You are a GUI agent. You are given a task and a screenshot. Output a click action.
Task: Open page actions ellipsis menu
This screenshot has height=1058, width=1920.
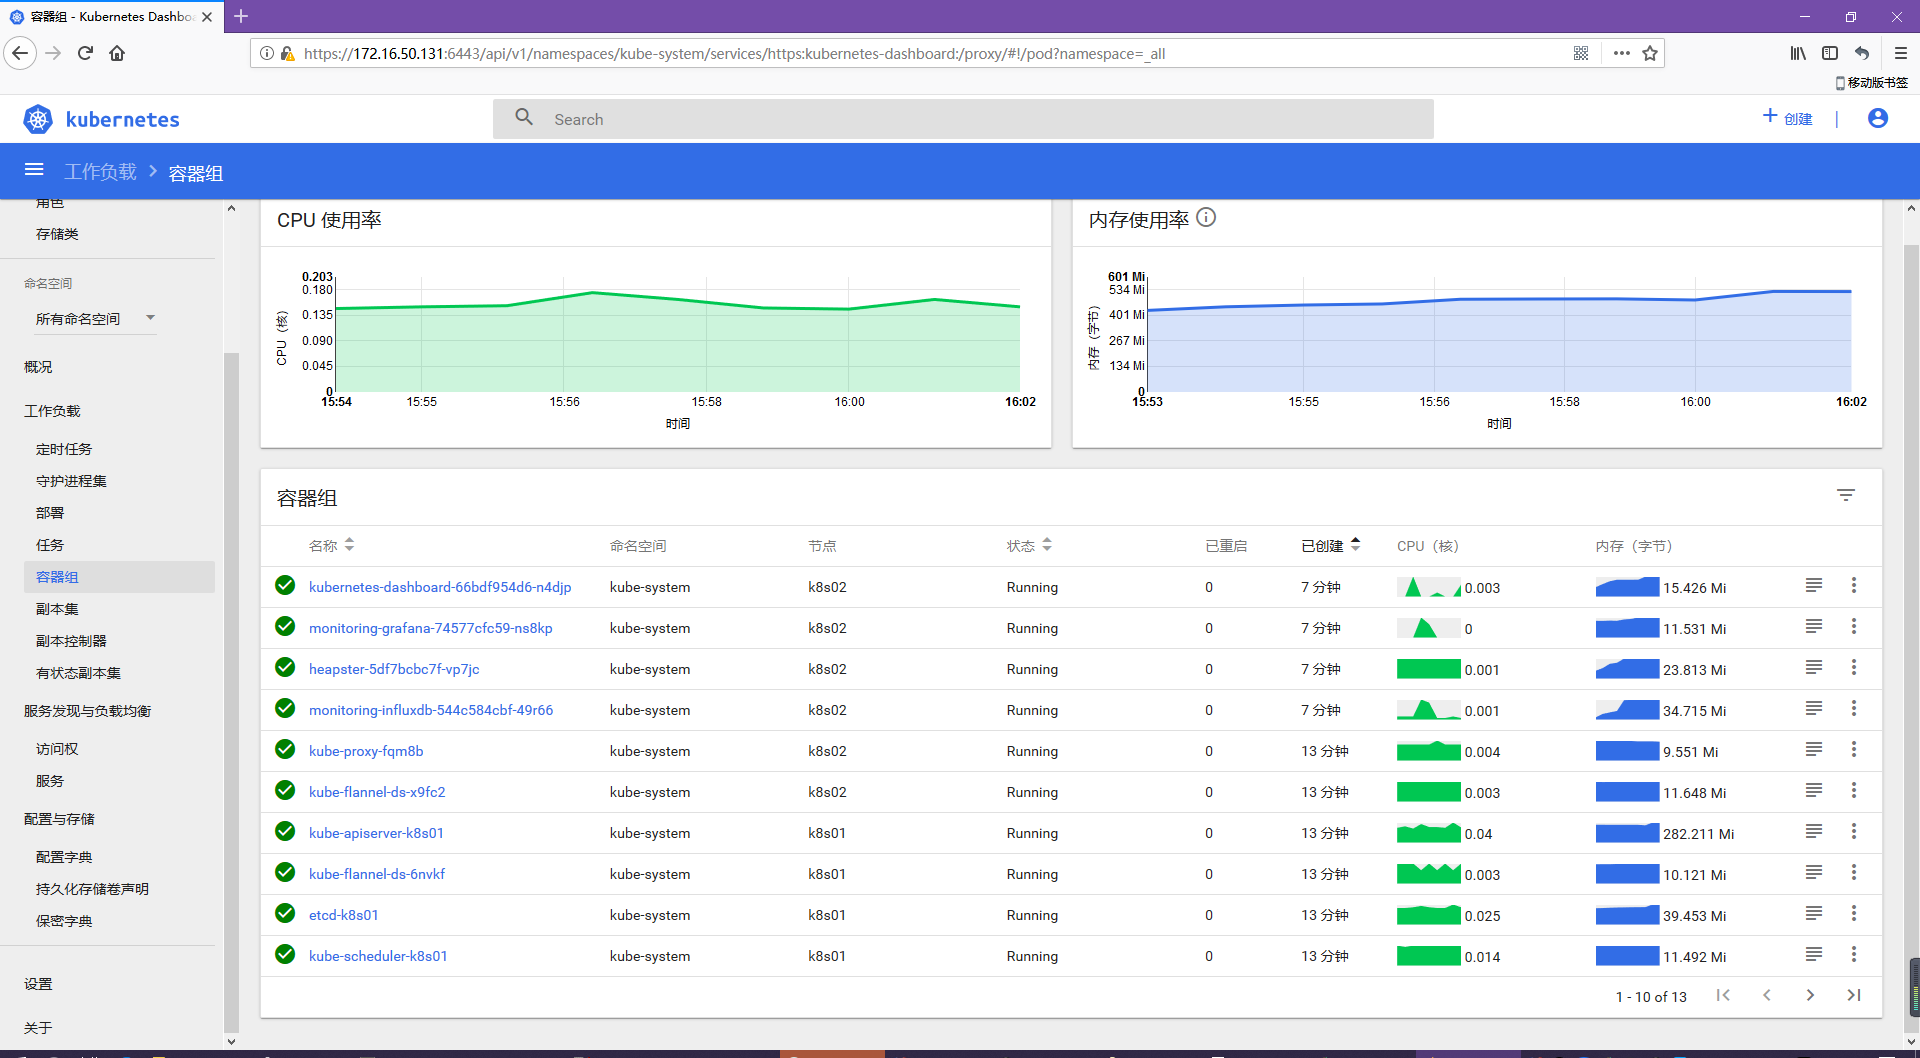pyautogui.click(x=1622, y=53)
